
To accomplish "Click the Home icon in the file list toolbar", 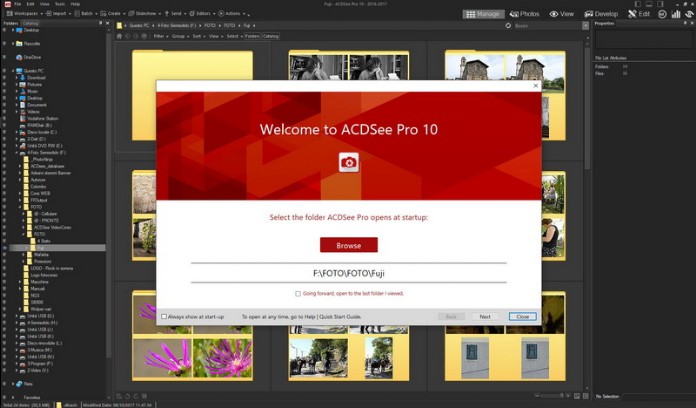I will (x=119, y=36).
